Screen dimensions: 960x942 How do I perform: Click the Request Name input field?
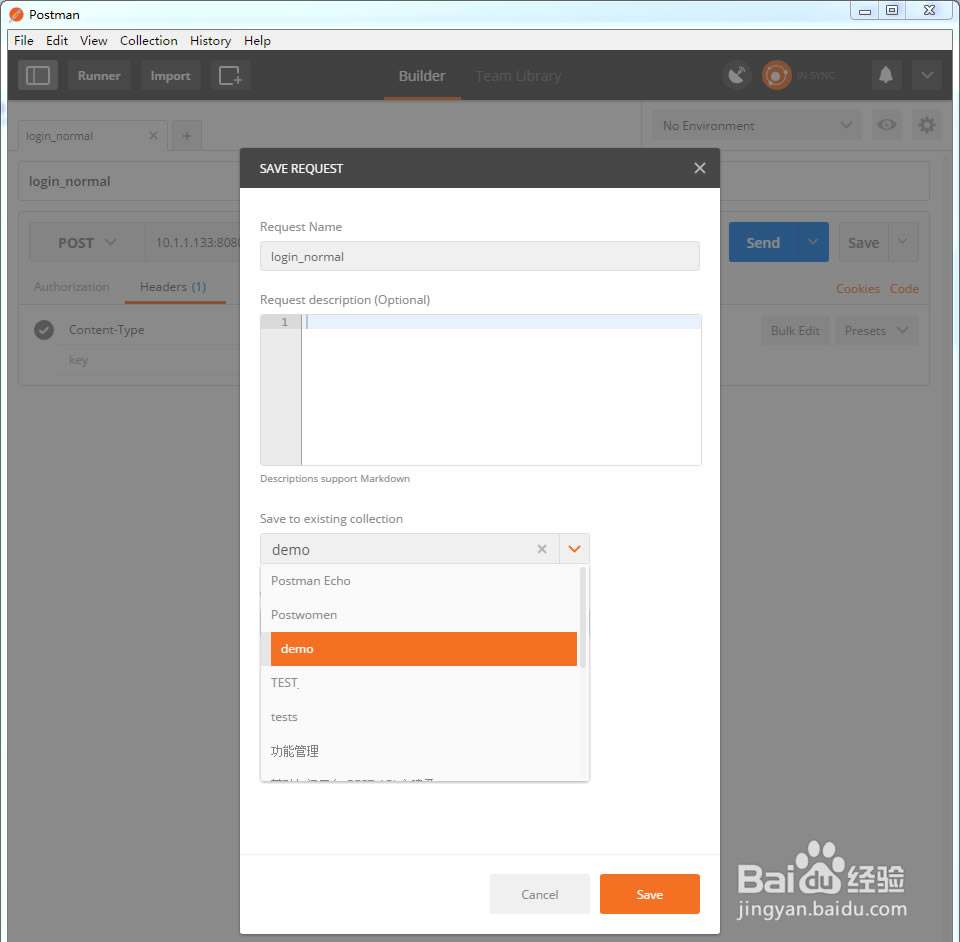coord(479,257)
